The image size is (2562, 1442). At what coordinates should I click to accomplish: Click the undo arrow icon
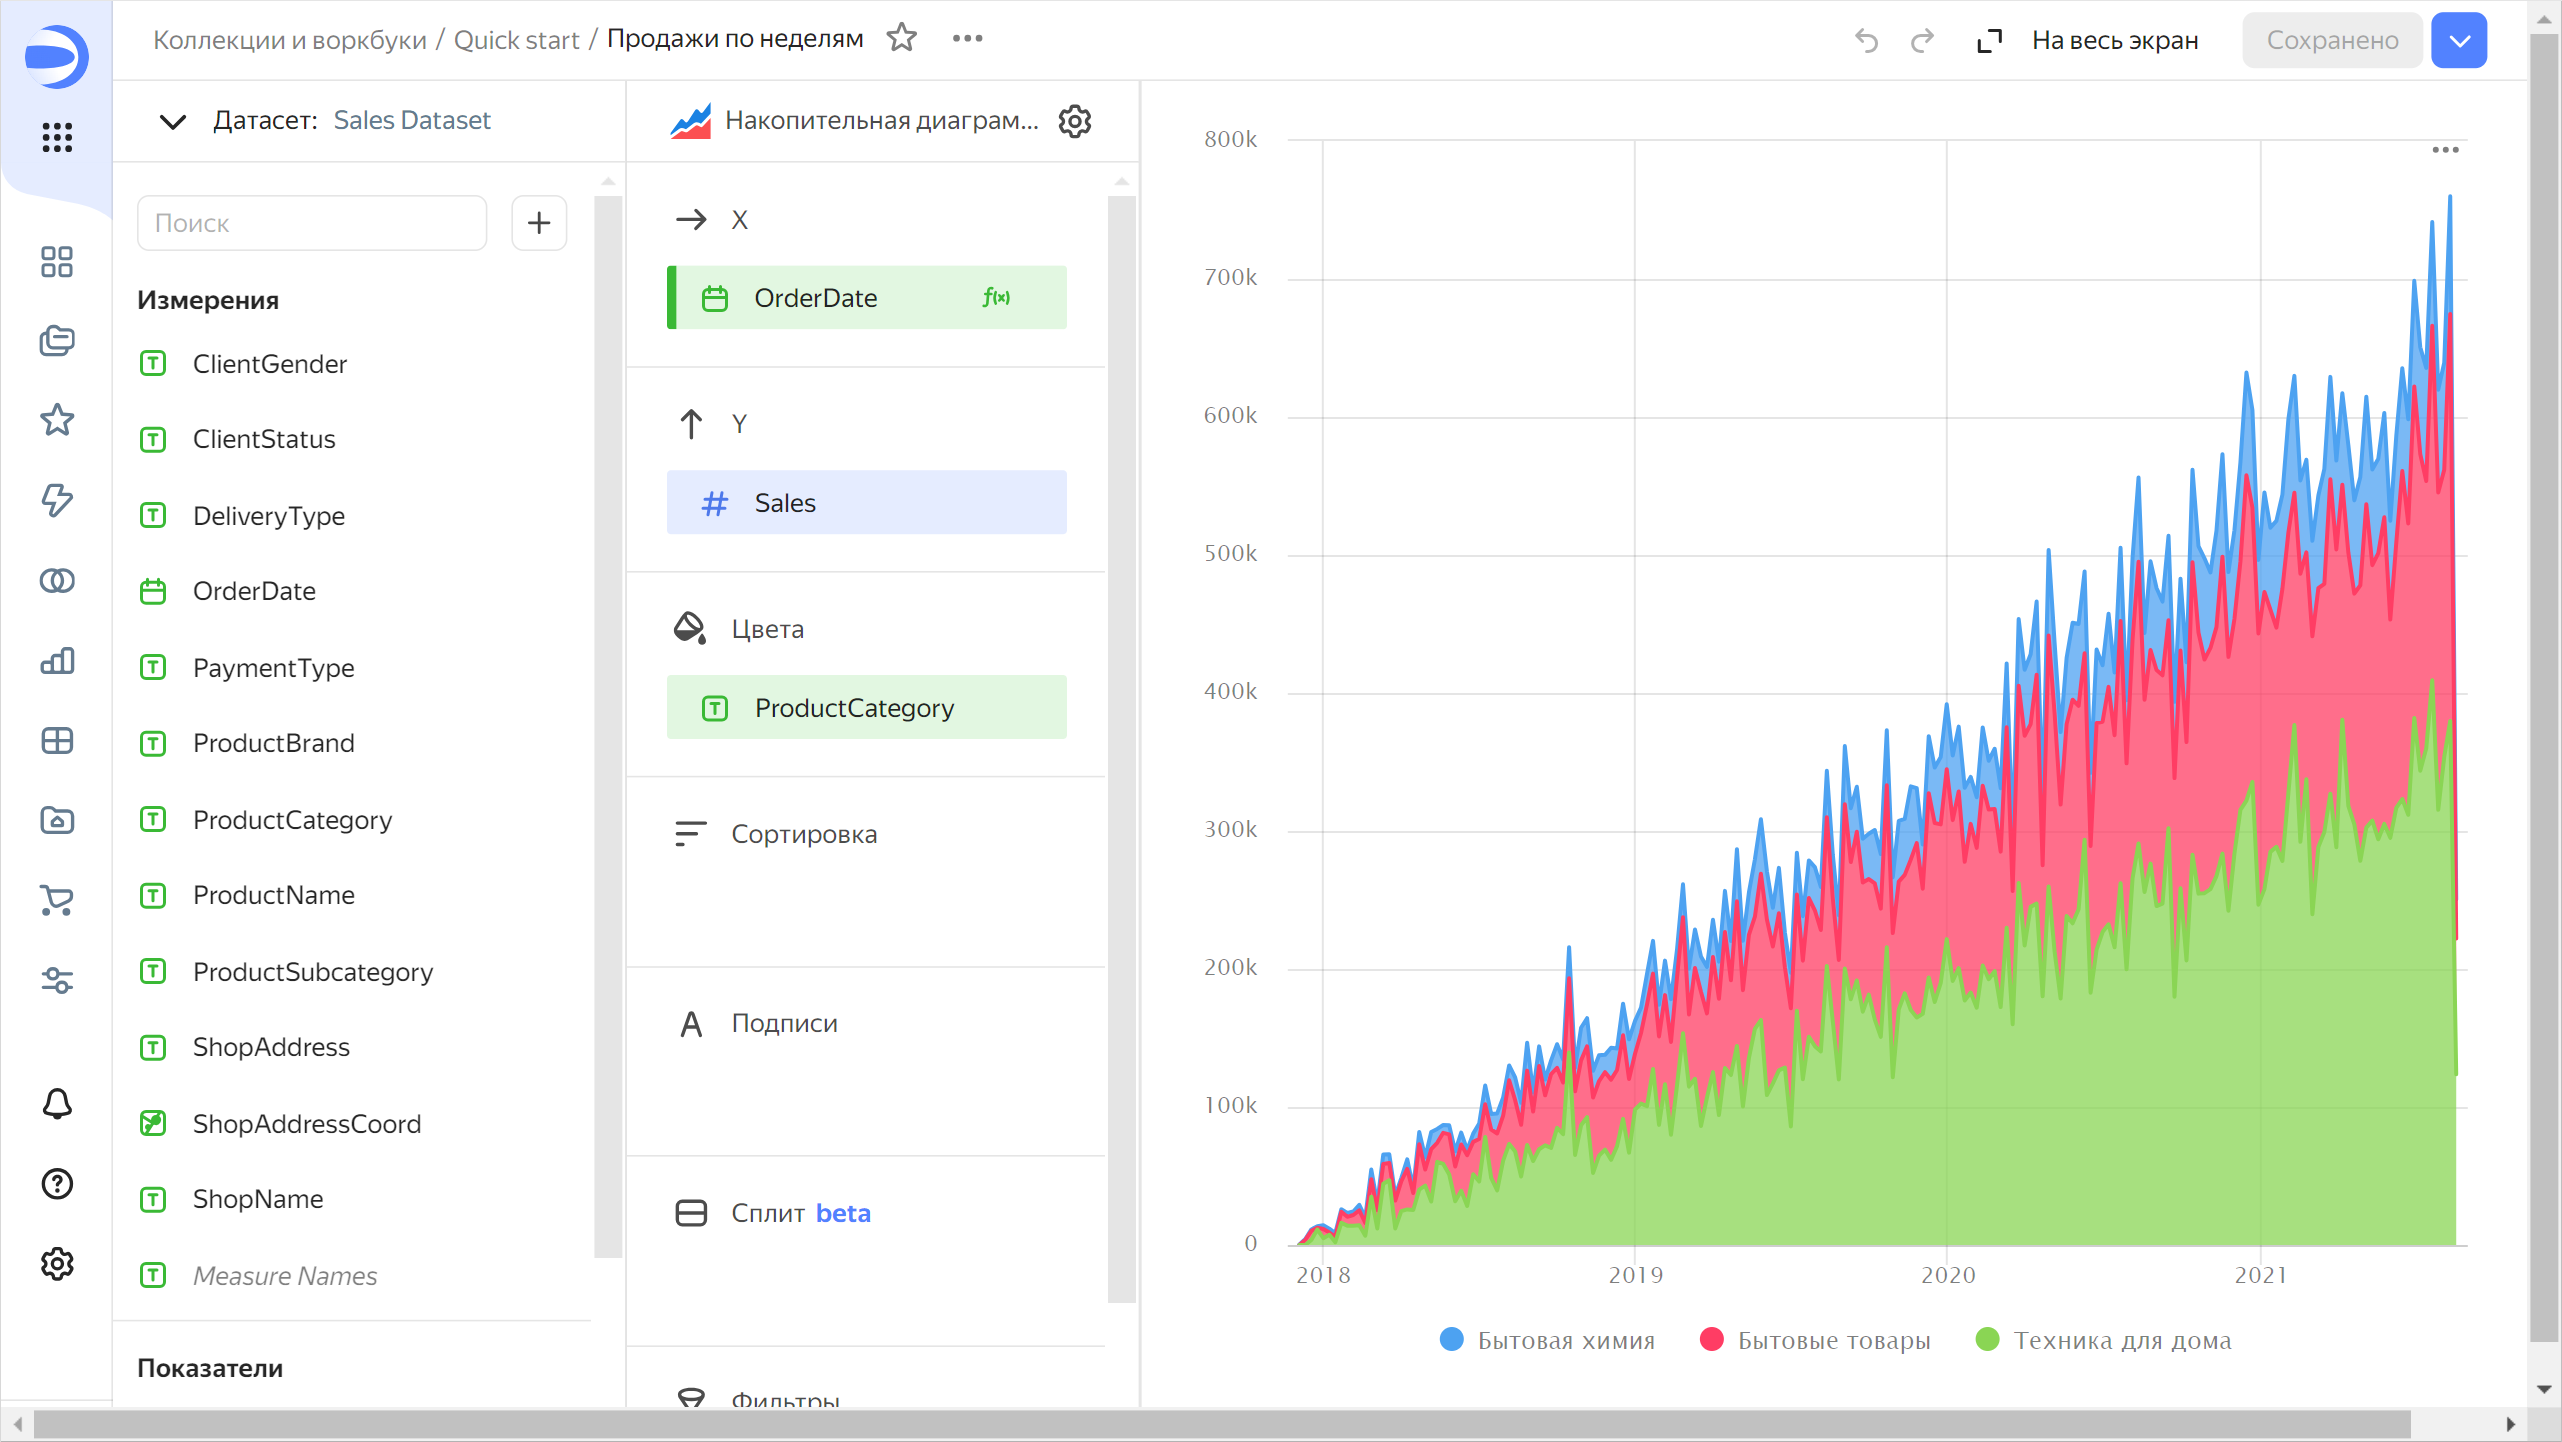coord(1866,40)
